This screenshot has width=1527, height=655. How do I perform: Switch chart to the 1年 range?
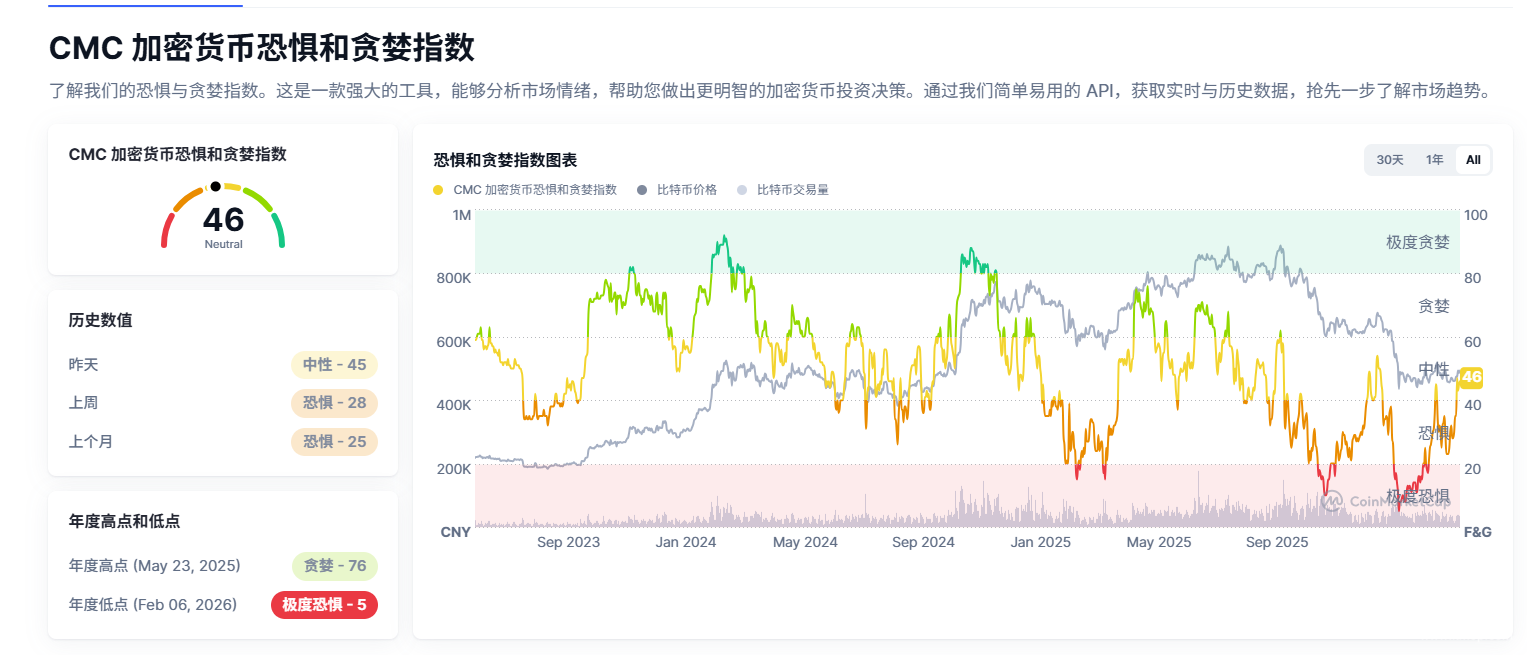1434,160
